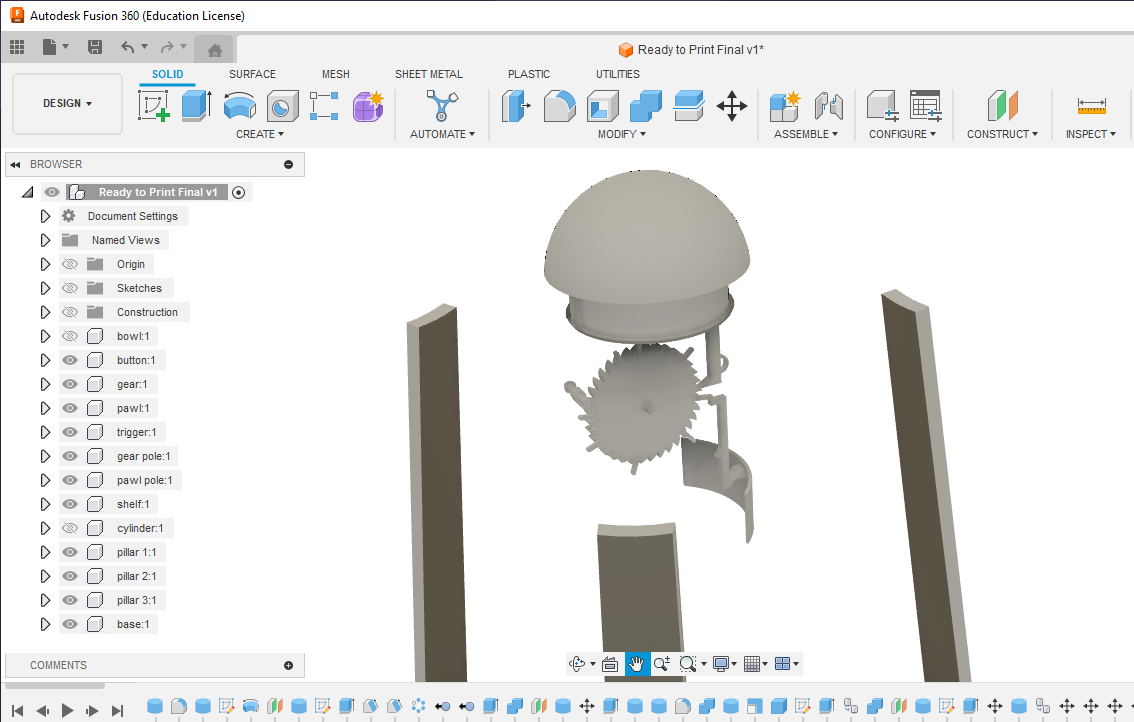Select the Move/Copy arrows tool
This screenshot has width=1134, height=722.
point(732,105)
